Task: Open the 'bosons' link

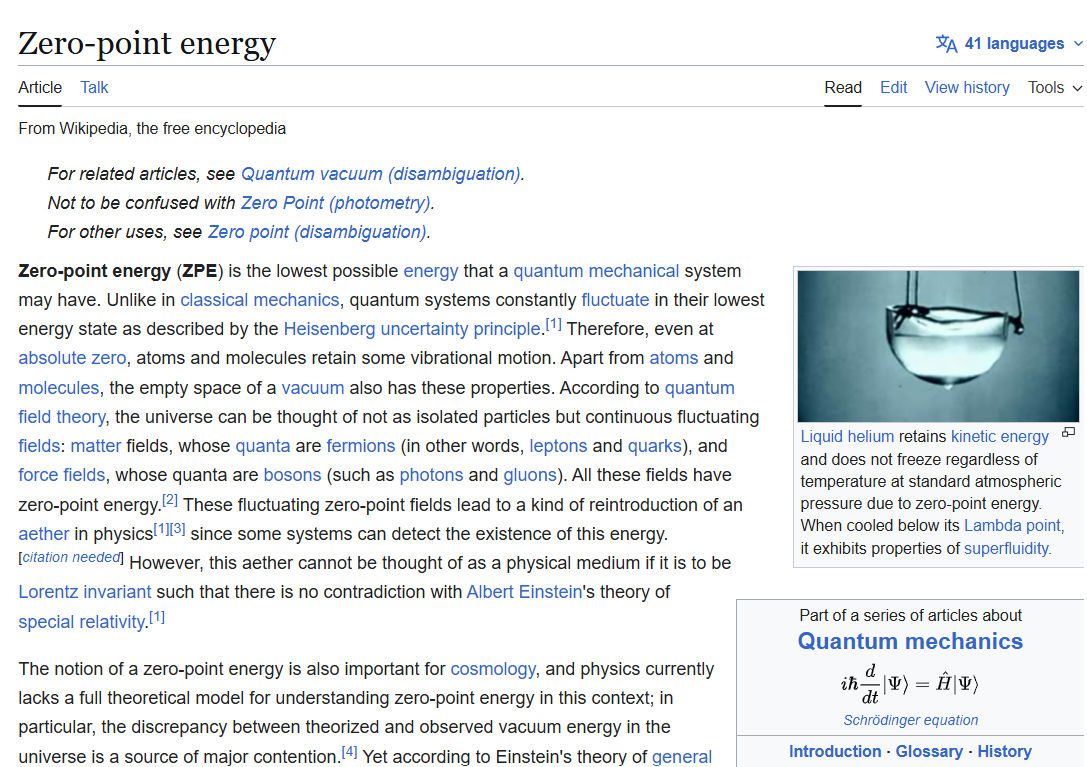Action: click(293, 475)
